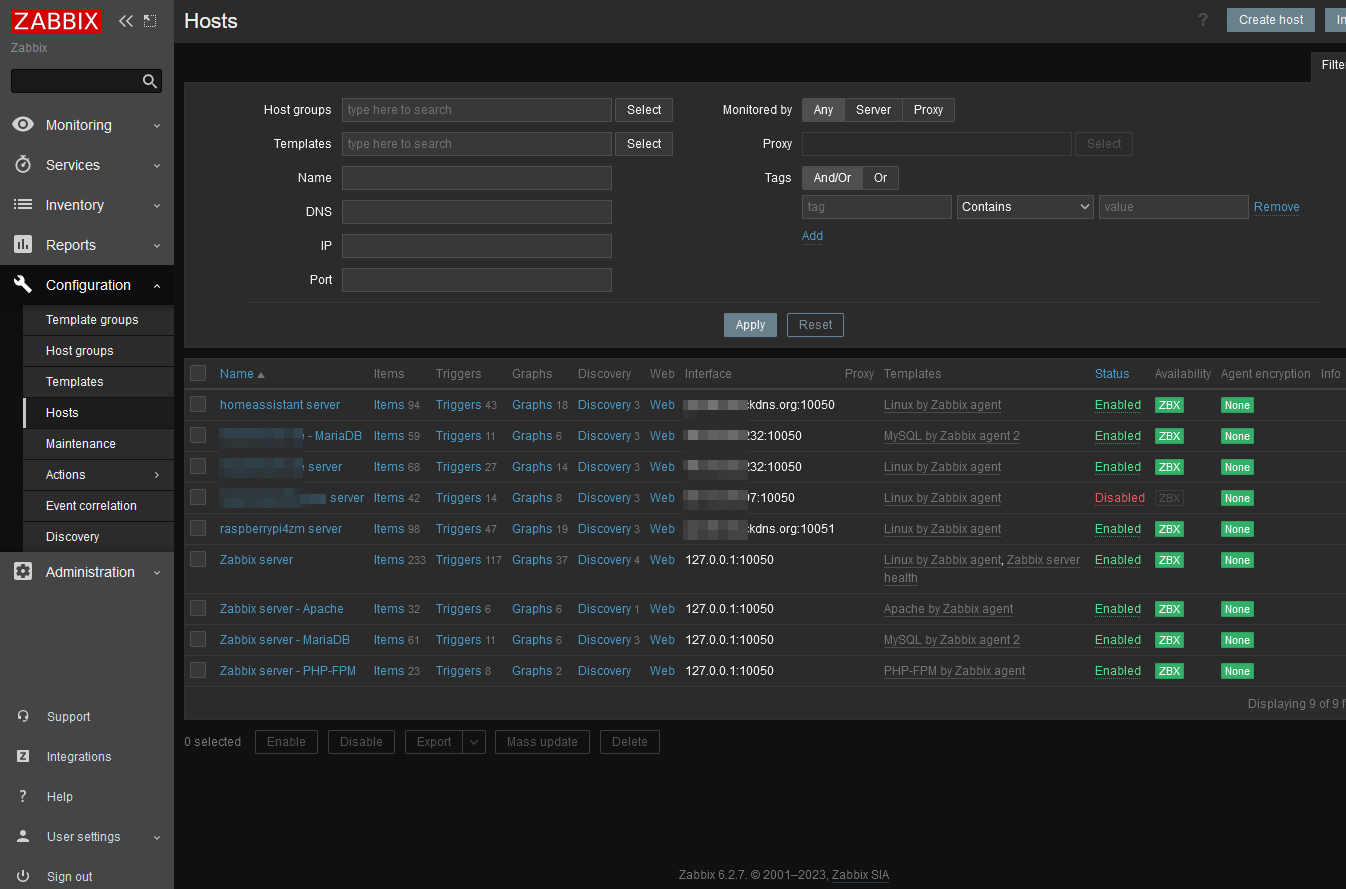The image size is (1346, 889).
Task: Click the search magnifier icon
Action: [x=150, y=82]
